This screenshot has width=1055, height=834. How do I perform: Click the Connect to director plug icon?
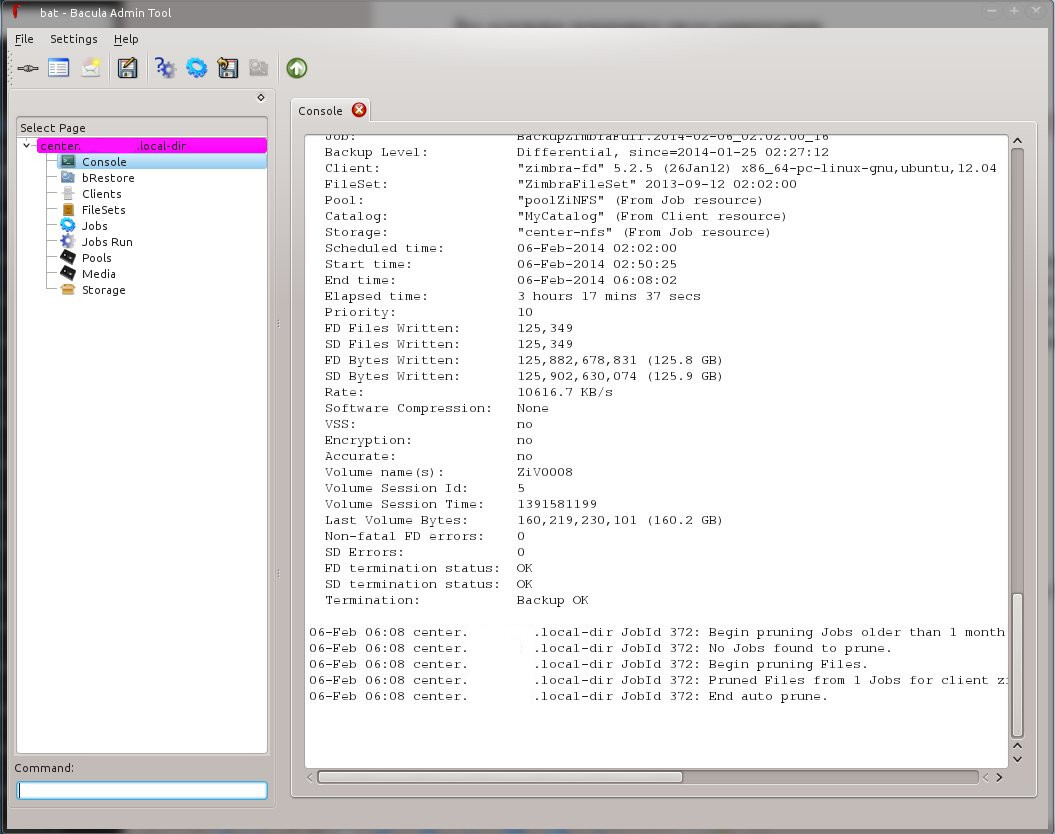pos(28,68)
